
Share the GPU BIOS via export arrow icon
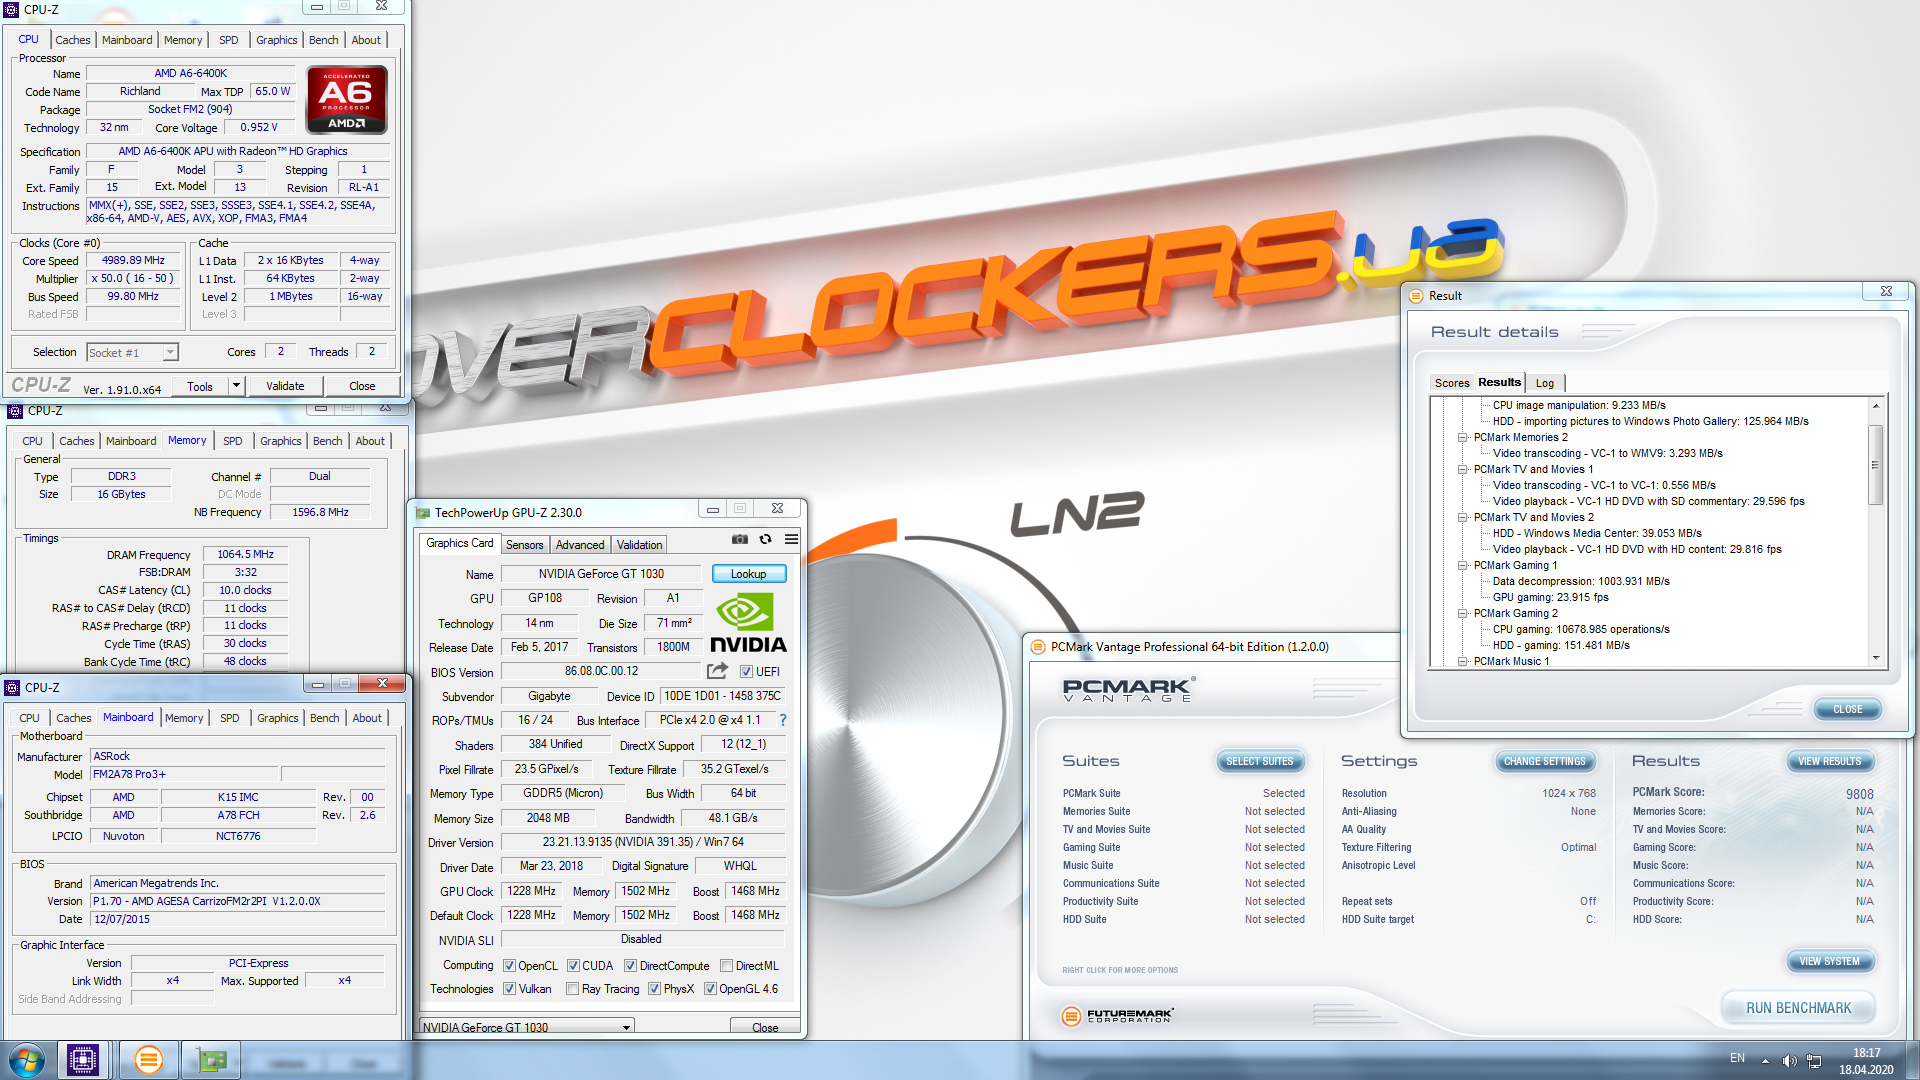(x=717, y=671)
